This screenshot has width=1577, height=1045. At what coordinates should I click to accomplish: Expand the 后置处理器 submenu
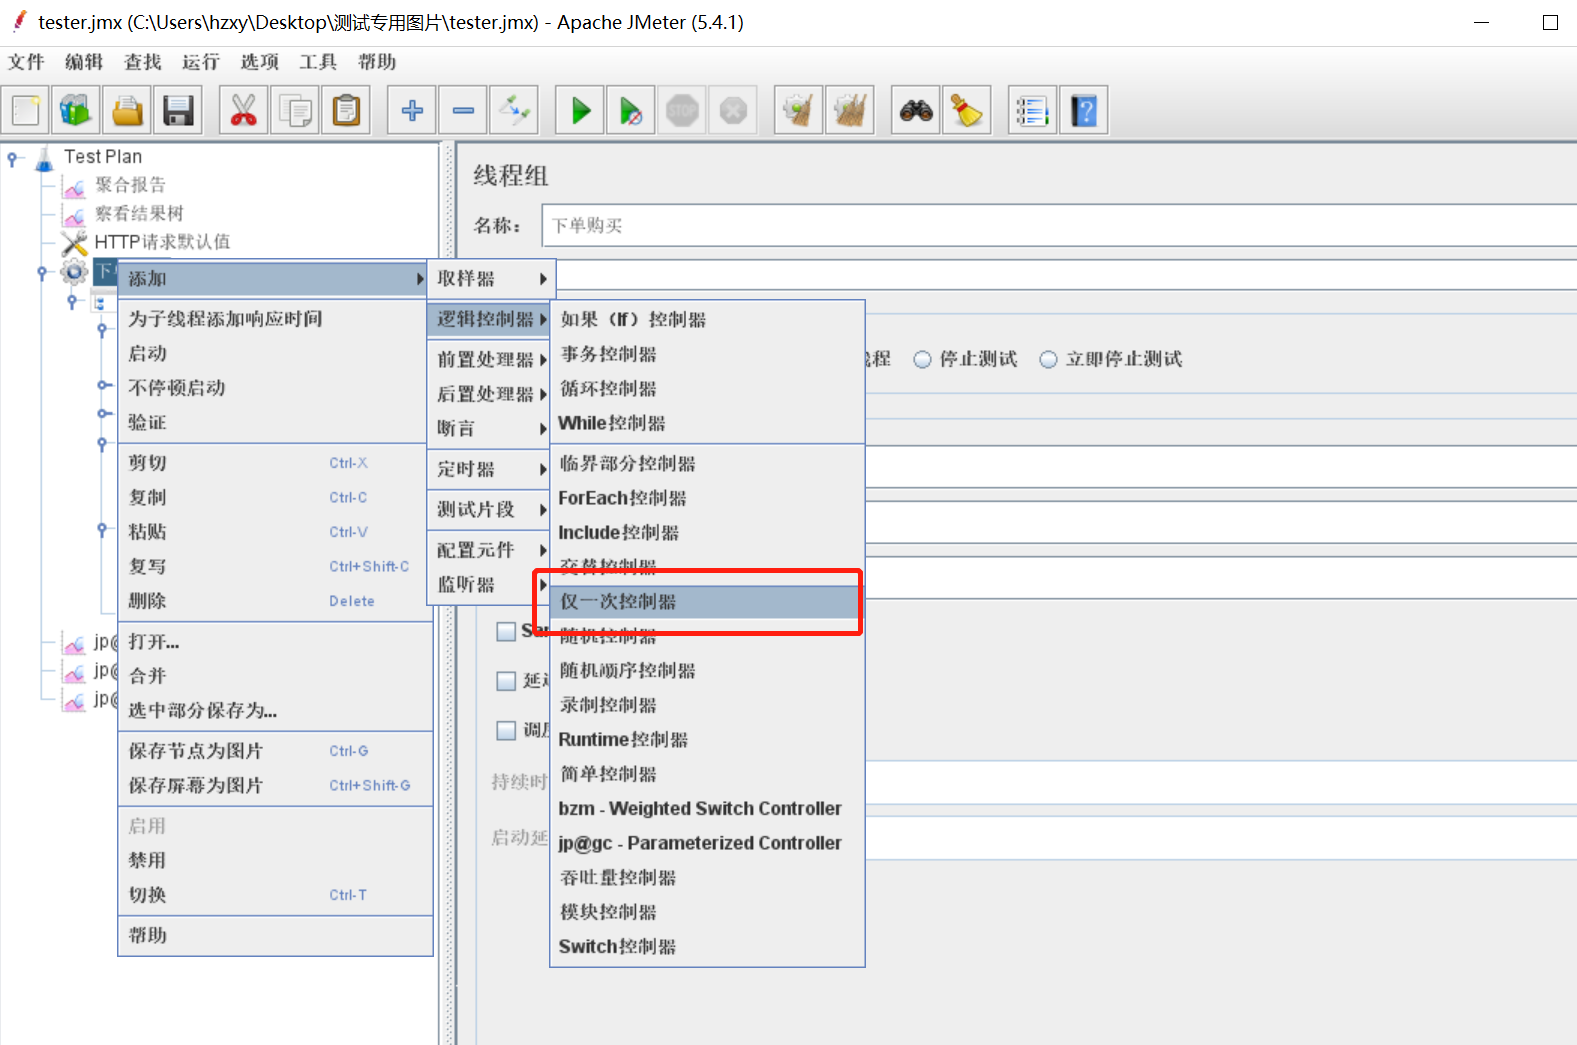[491, 394]
